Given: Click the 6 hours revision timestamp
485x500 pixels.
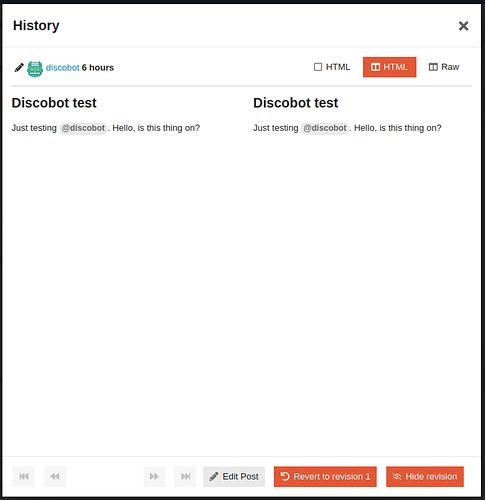Looking at the screenshot, I should tap(98, 68).
